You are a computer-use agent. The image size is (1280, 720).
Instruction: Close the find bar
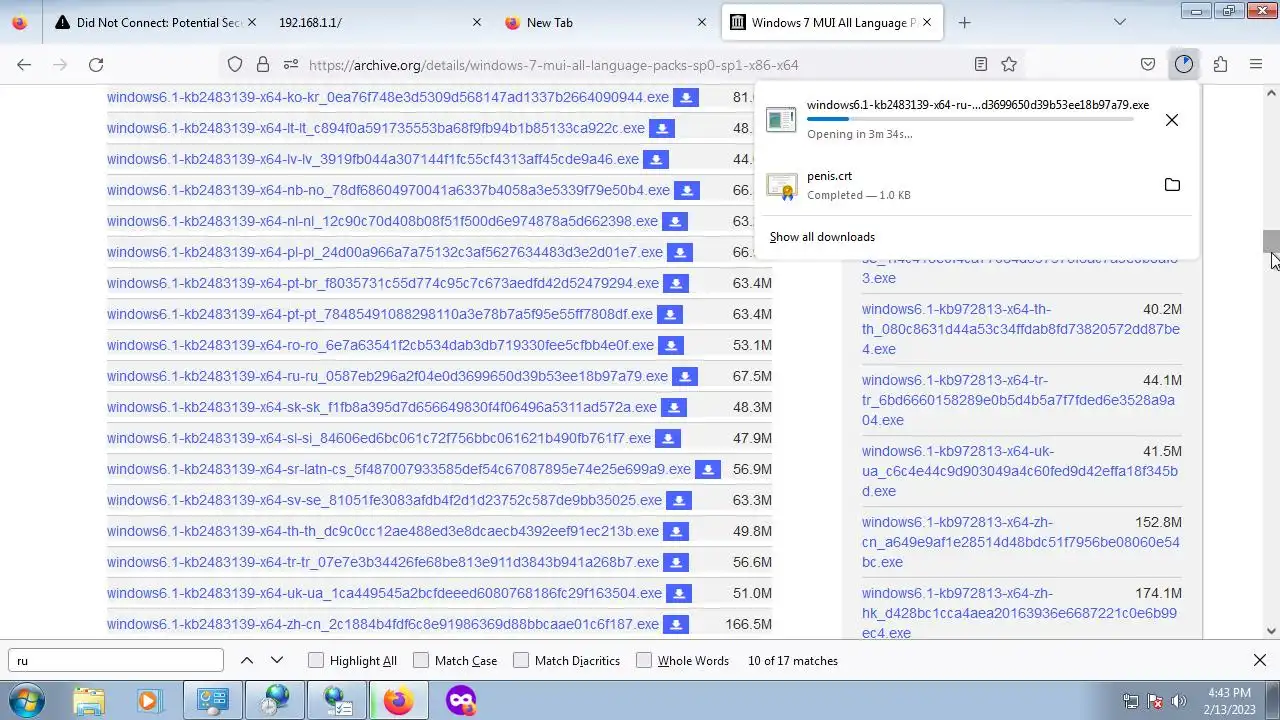click(x=1260, y=661)
